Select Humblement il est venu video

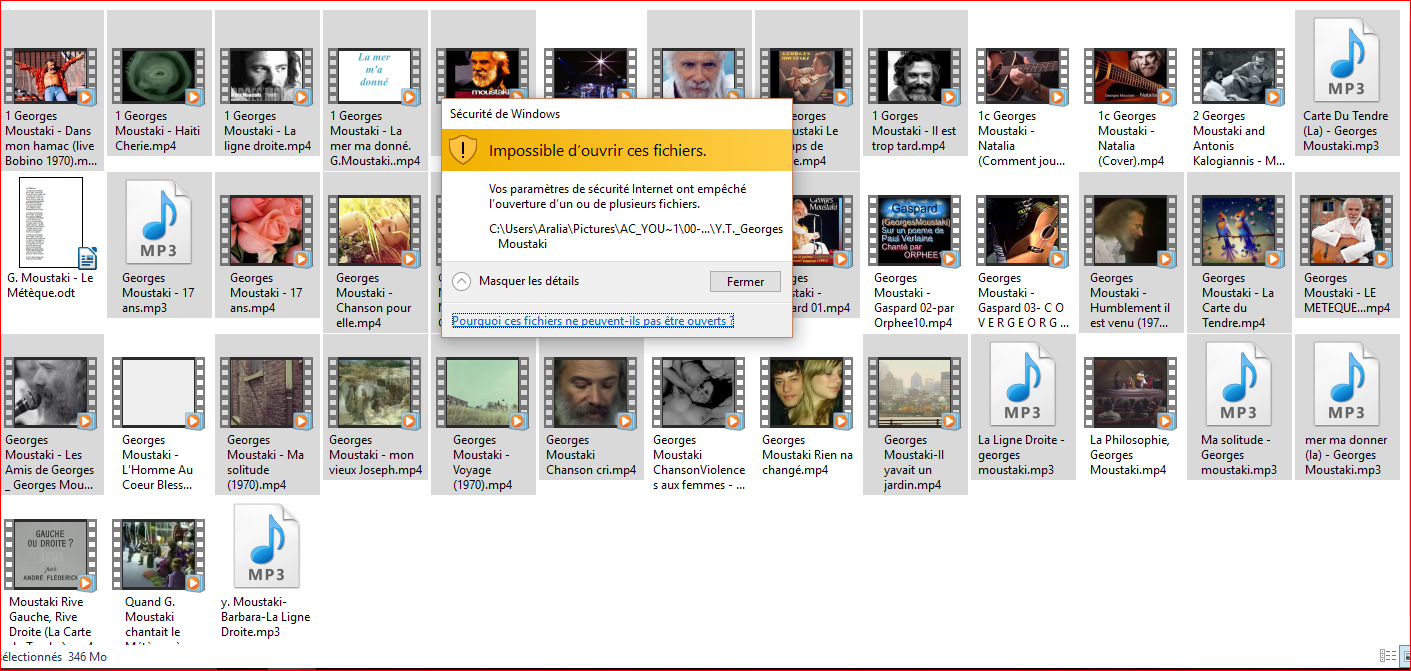(1130, 231)
